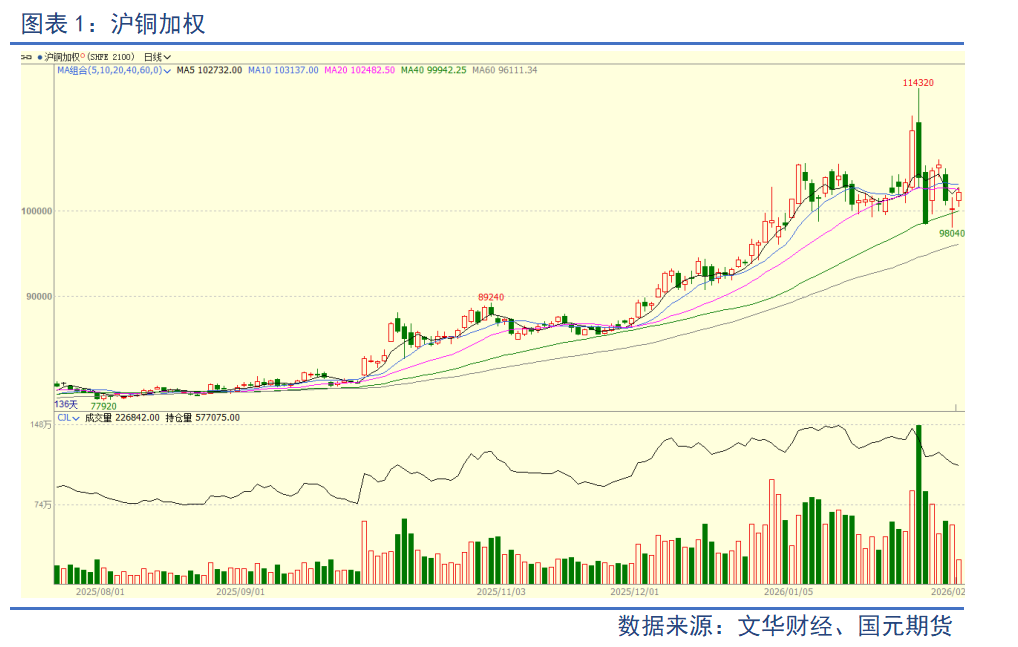Select the 2025/11/03 date on the time axis
This screenshot has width=1018, height=647.
[x=500, y=591]
